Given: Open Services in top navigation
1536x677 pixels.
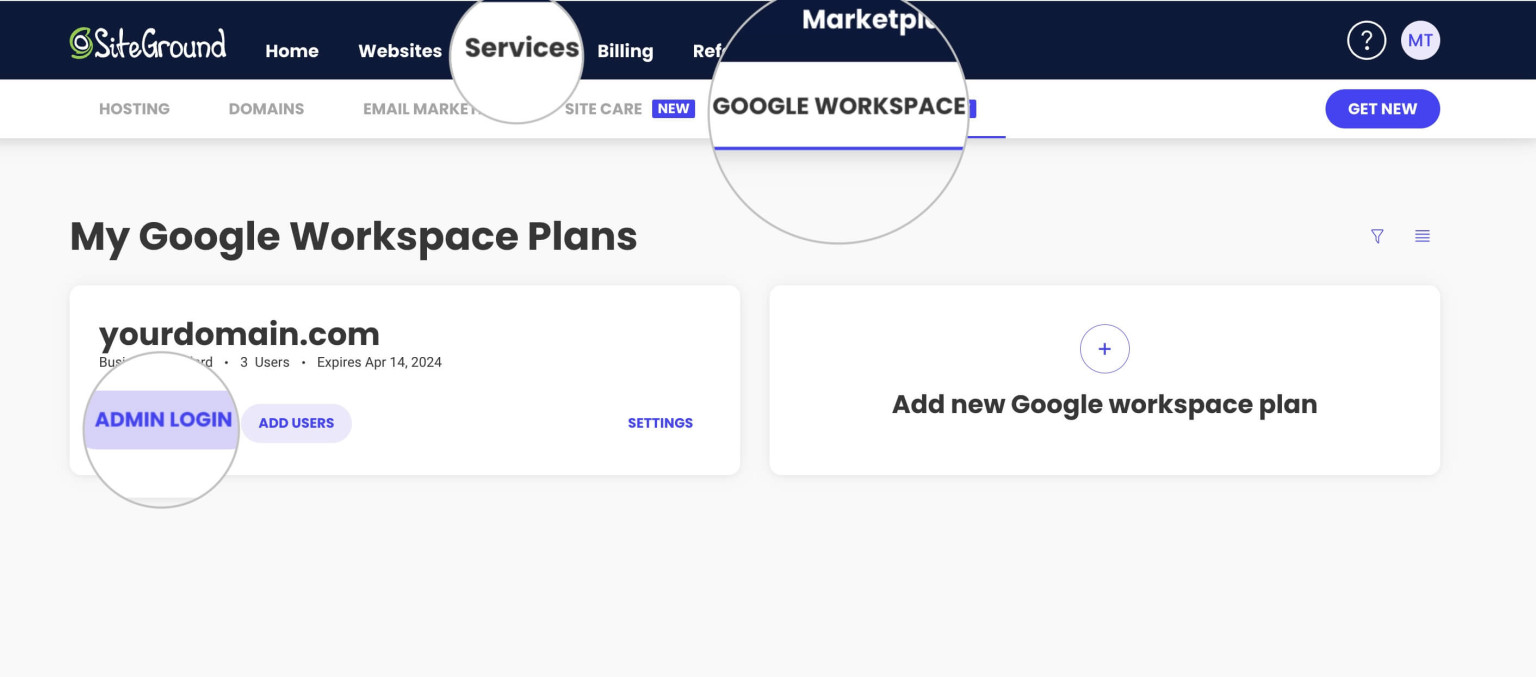Looking at the screenshot, I should 522,48.
